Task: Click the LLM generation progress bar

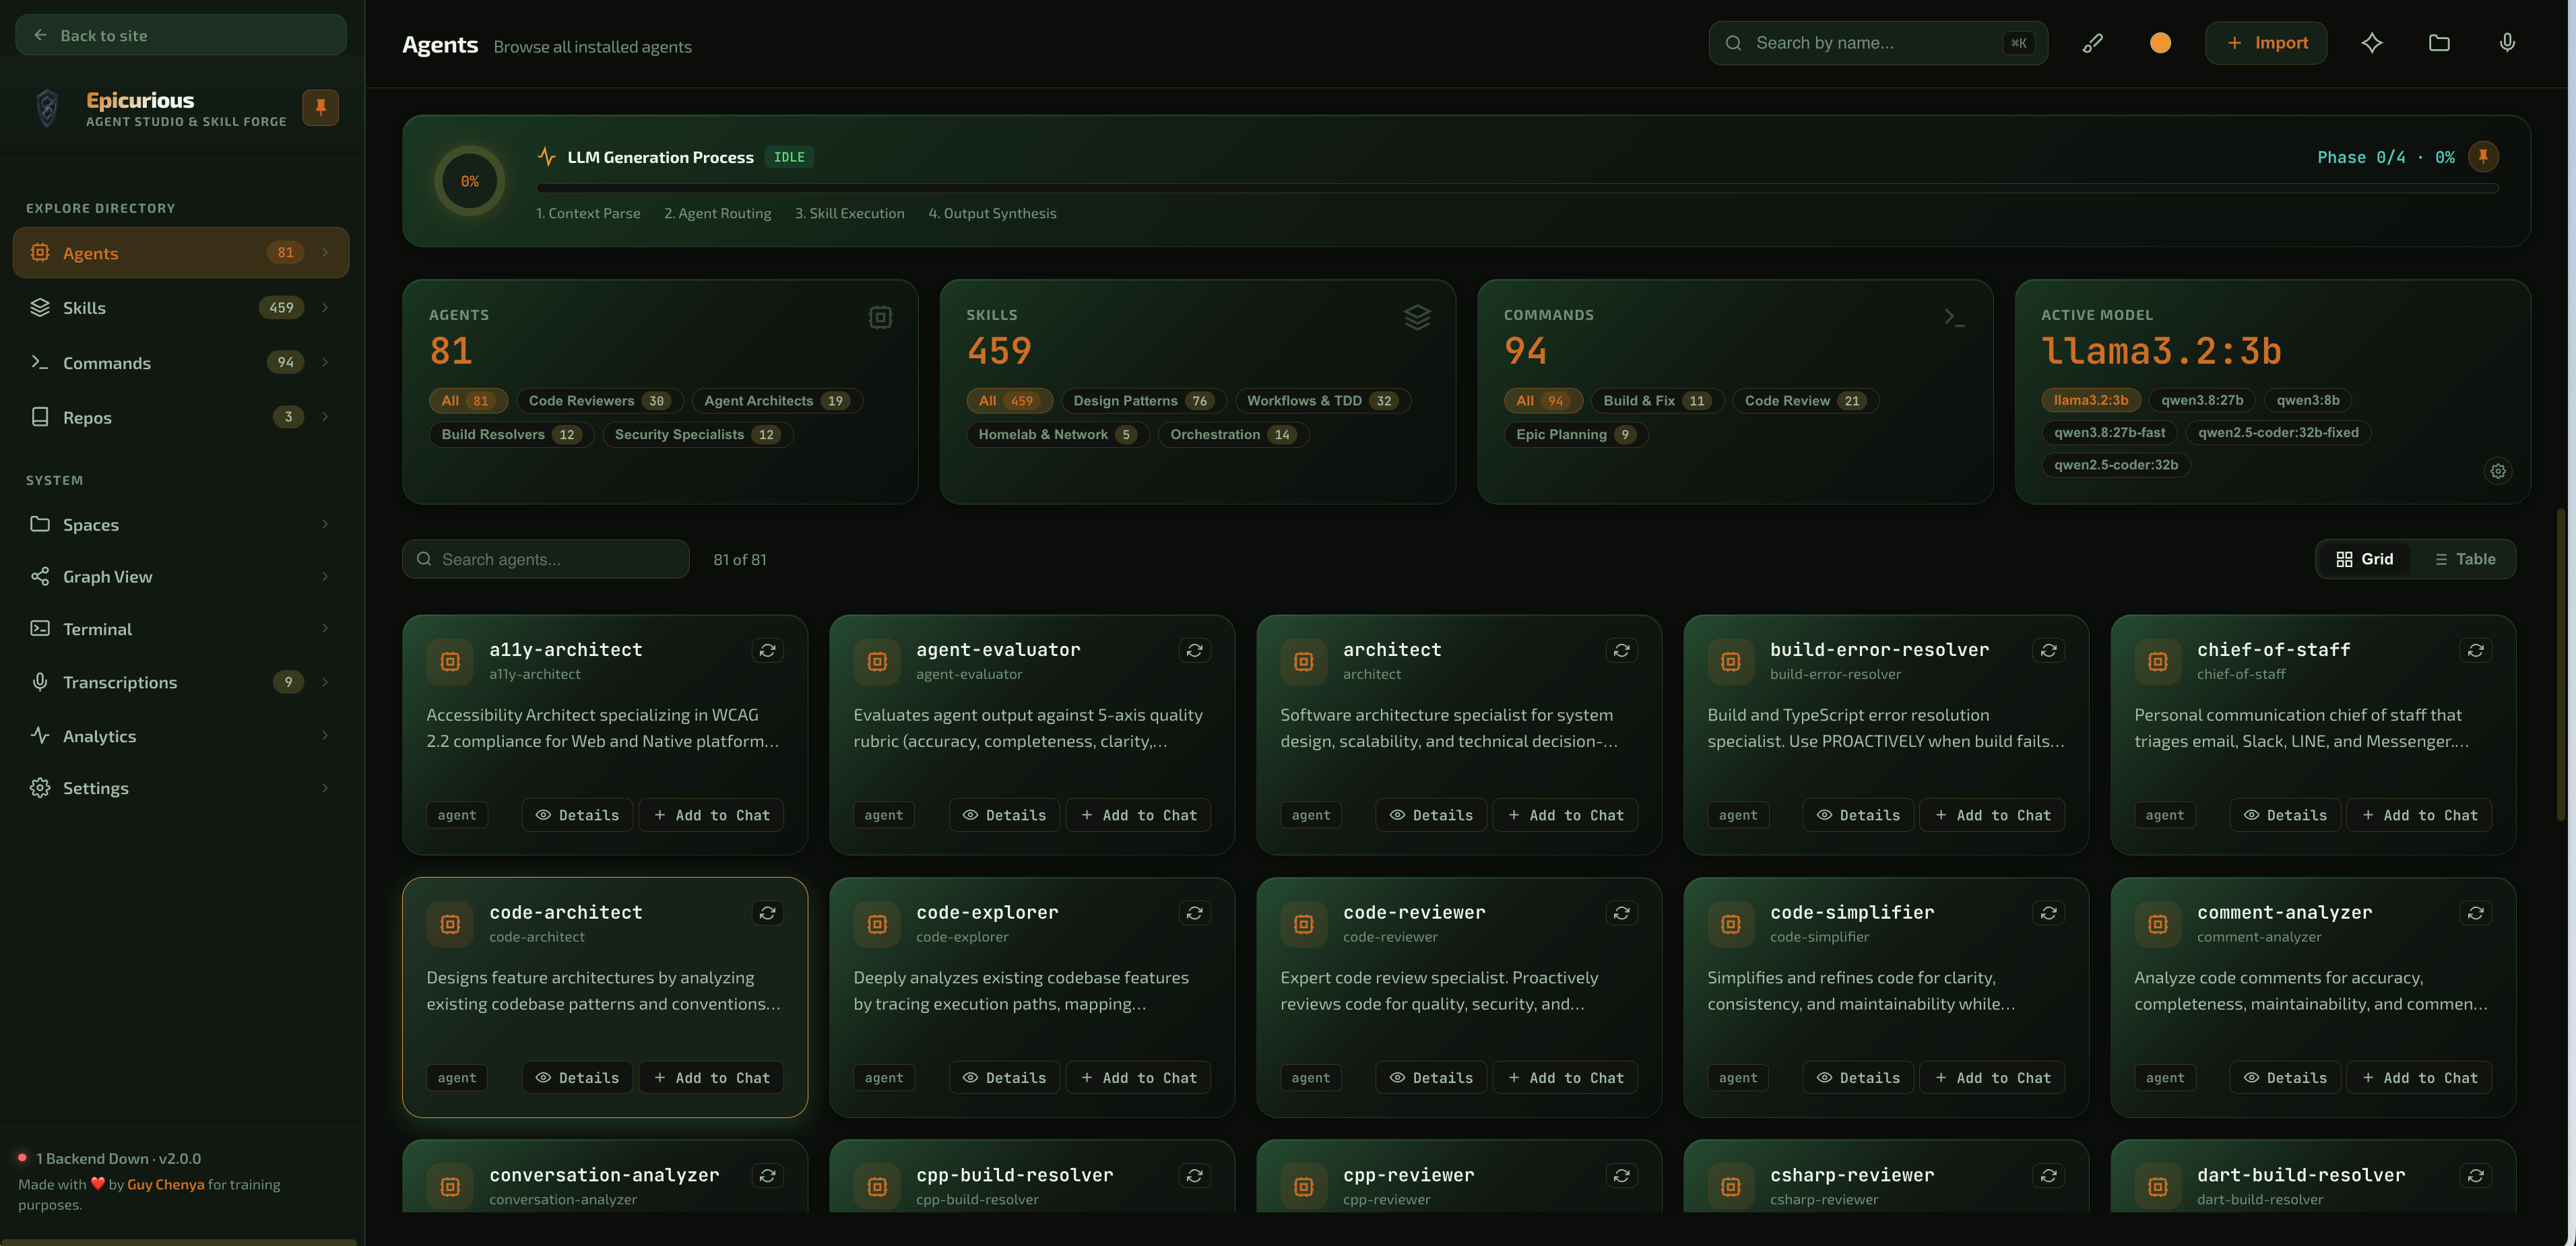Action: 1517,187
